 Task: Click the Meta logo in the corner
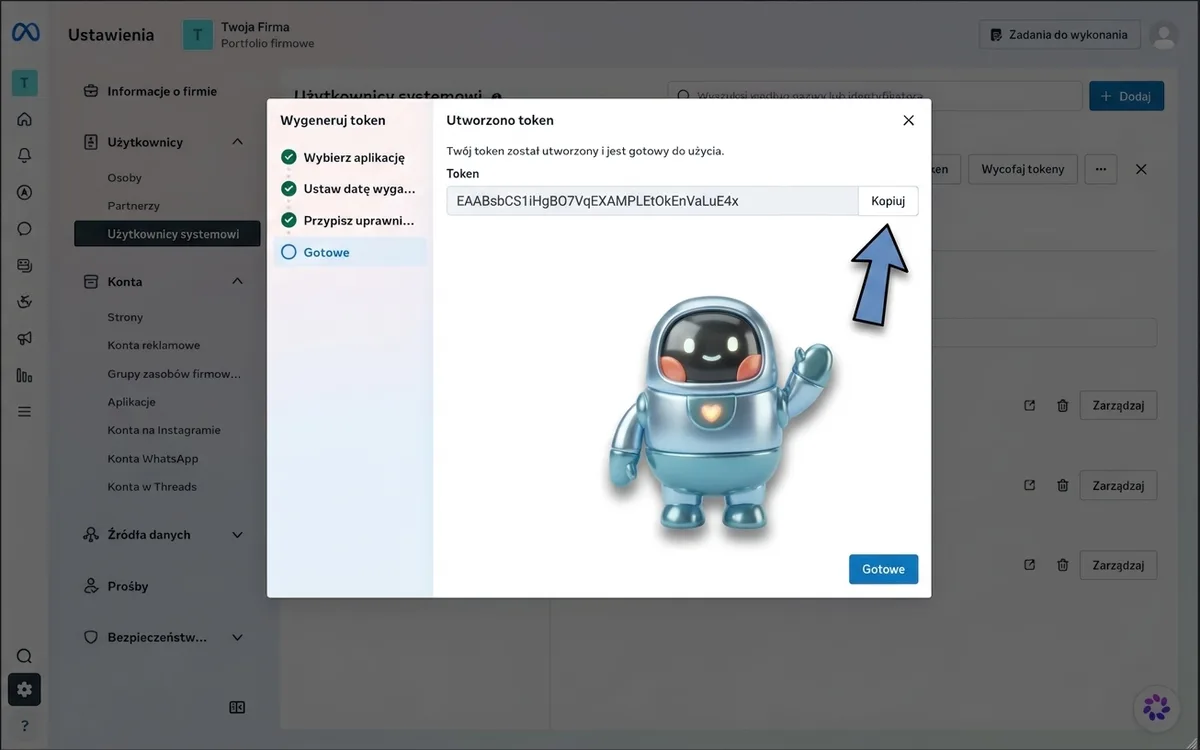click(x=25, y=34)
